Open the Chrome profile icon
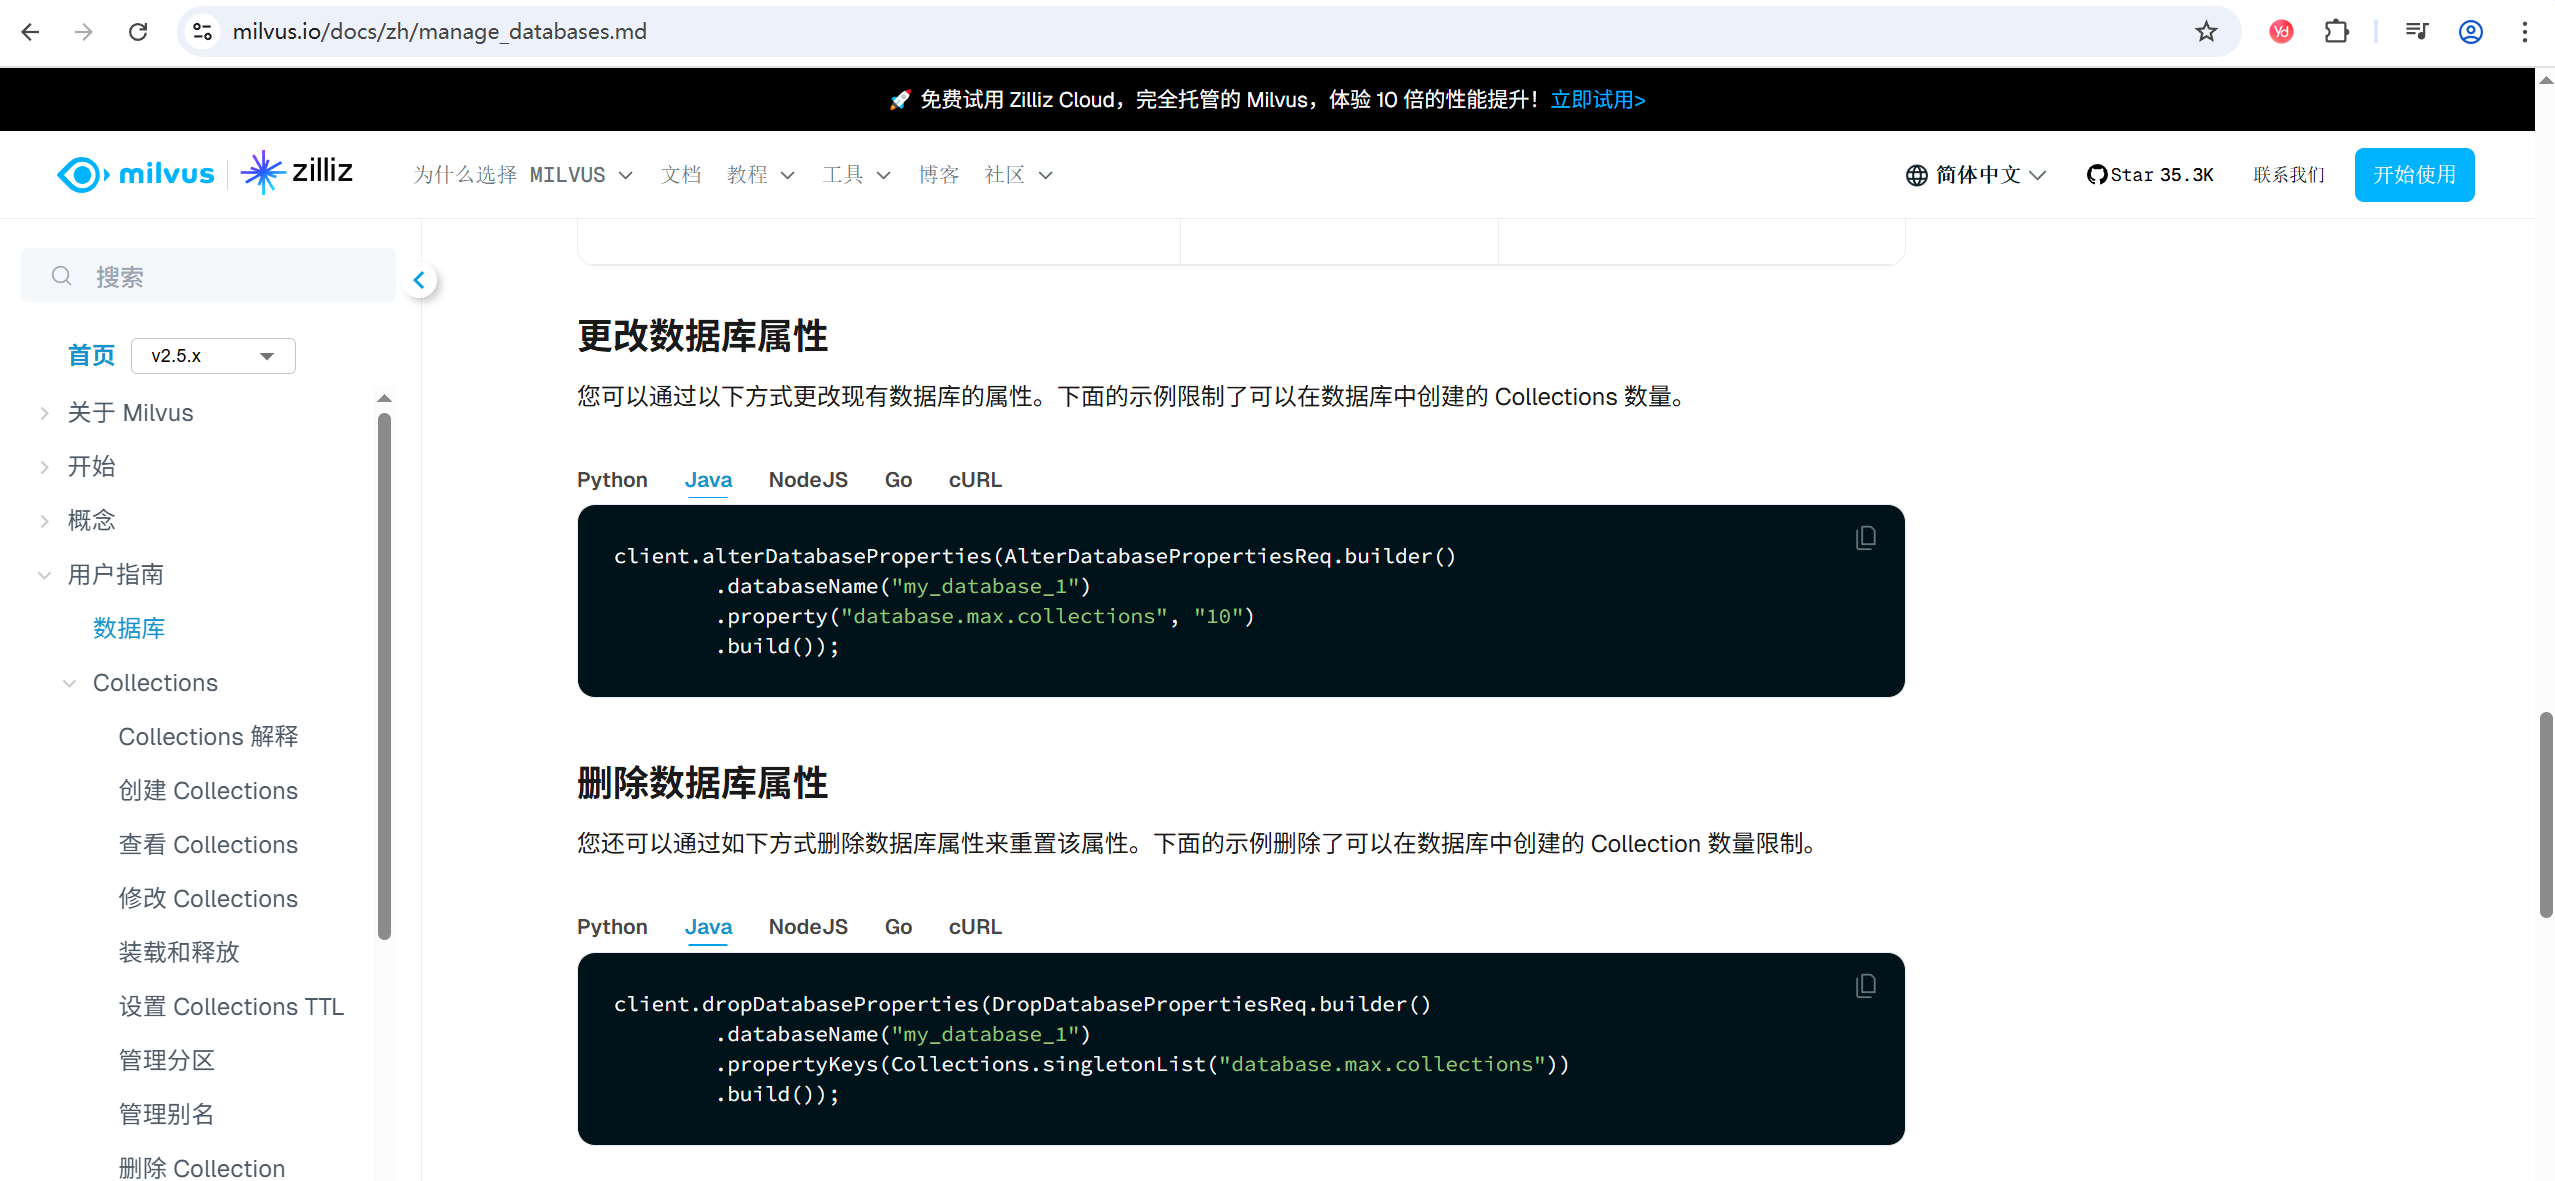Viewport: 2555px width, 1181px height. click(2470, 32)
